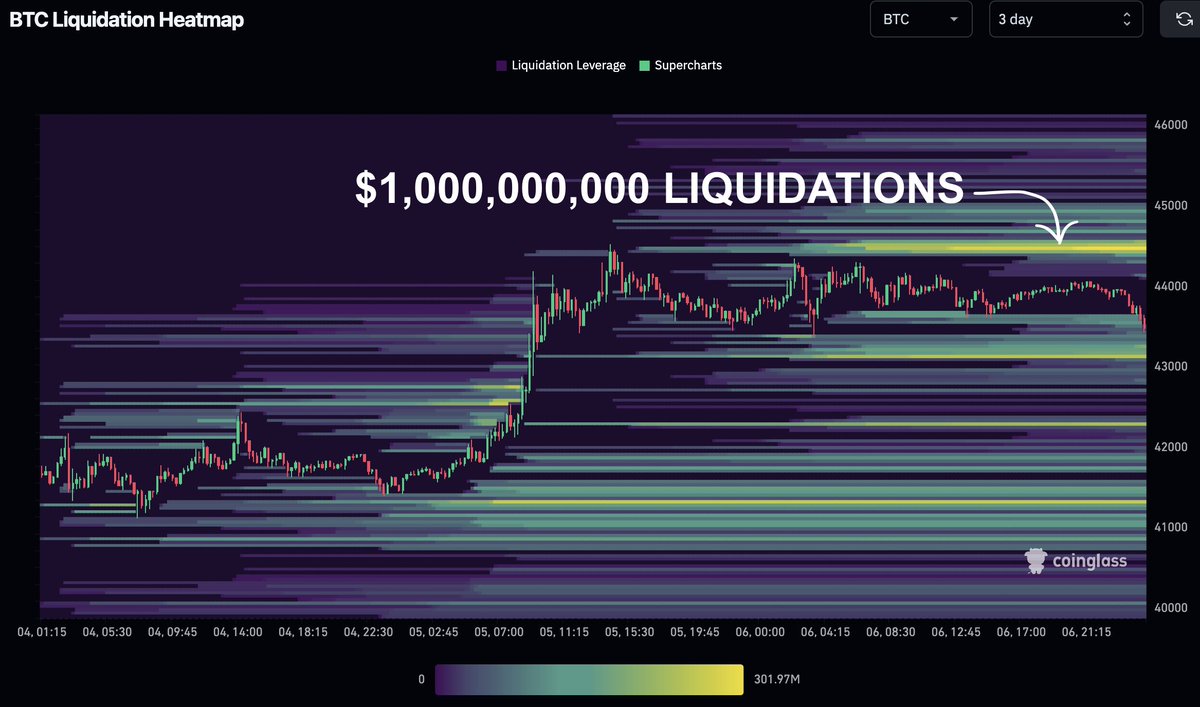Image resolution: width=1200 pixels, height=707 pixels.
Task: Click the 05, 19:45 time axis label
Action: point(694,632)
